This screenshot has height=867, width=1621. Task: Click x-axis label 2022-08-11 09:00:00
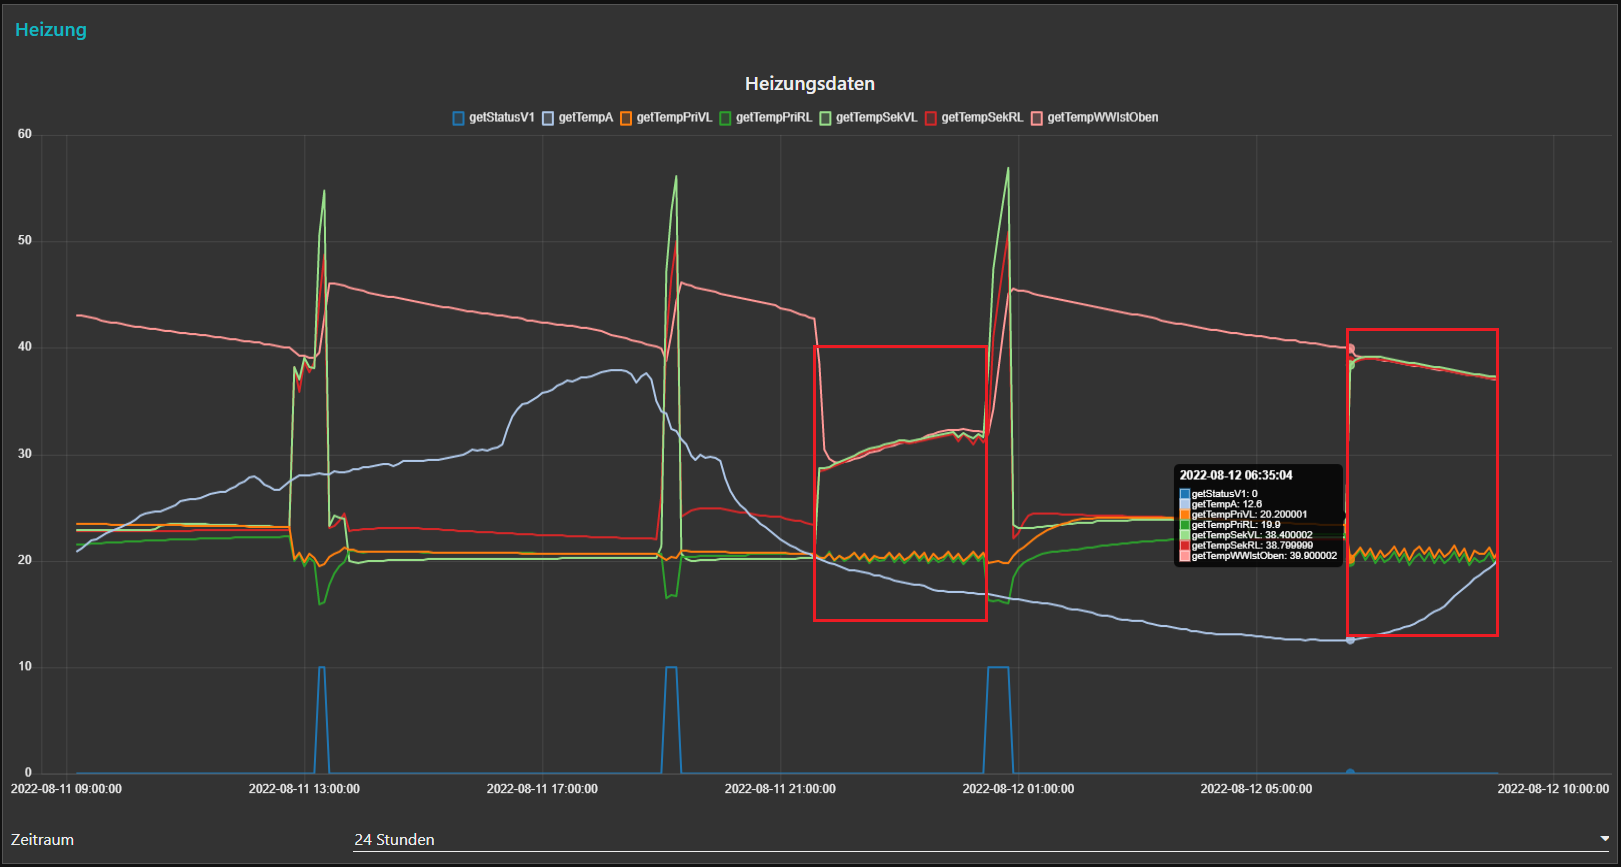coord(66,789)
